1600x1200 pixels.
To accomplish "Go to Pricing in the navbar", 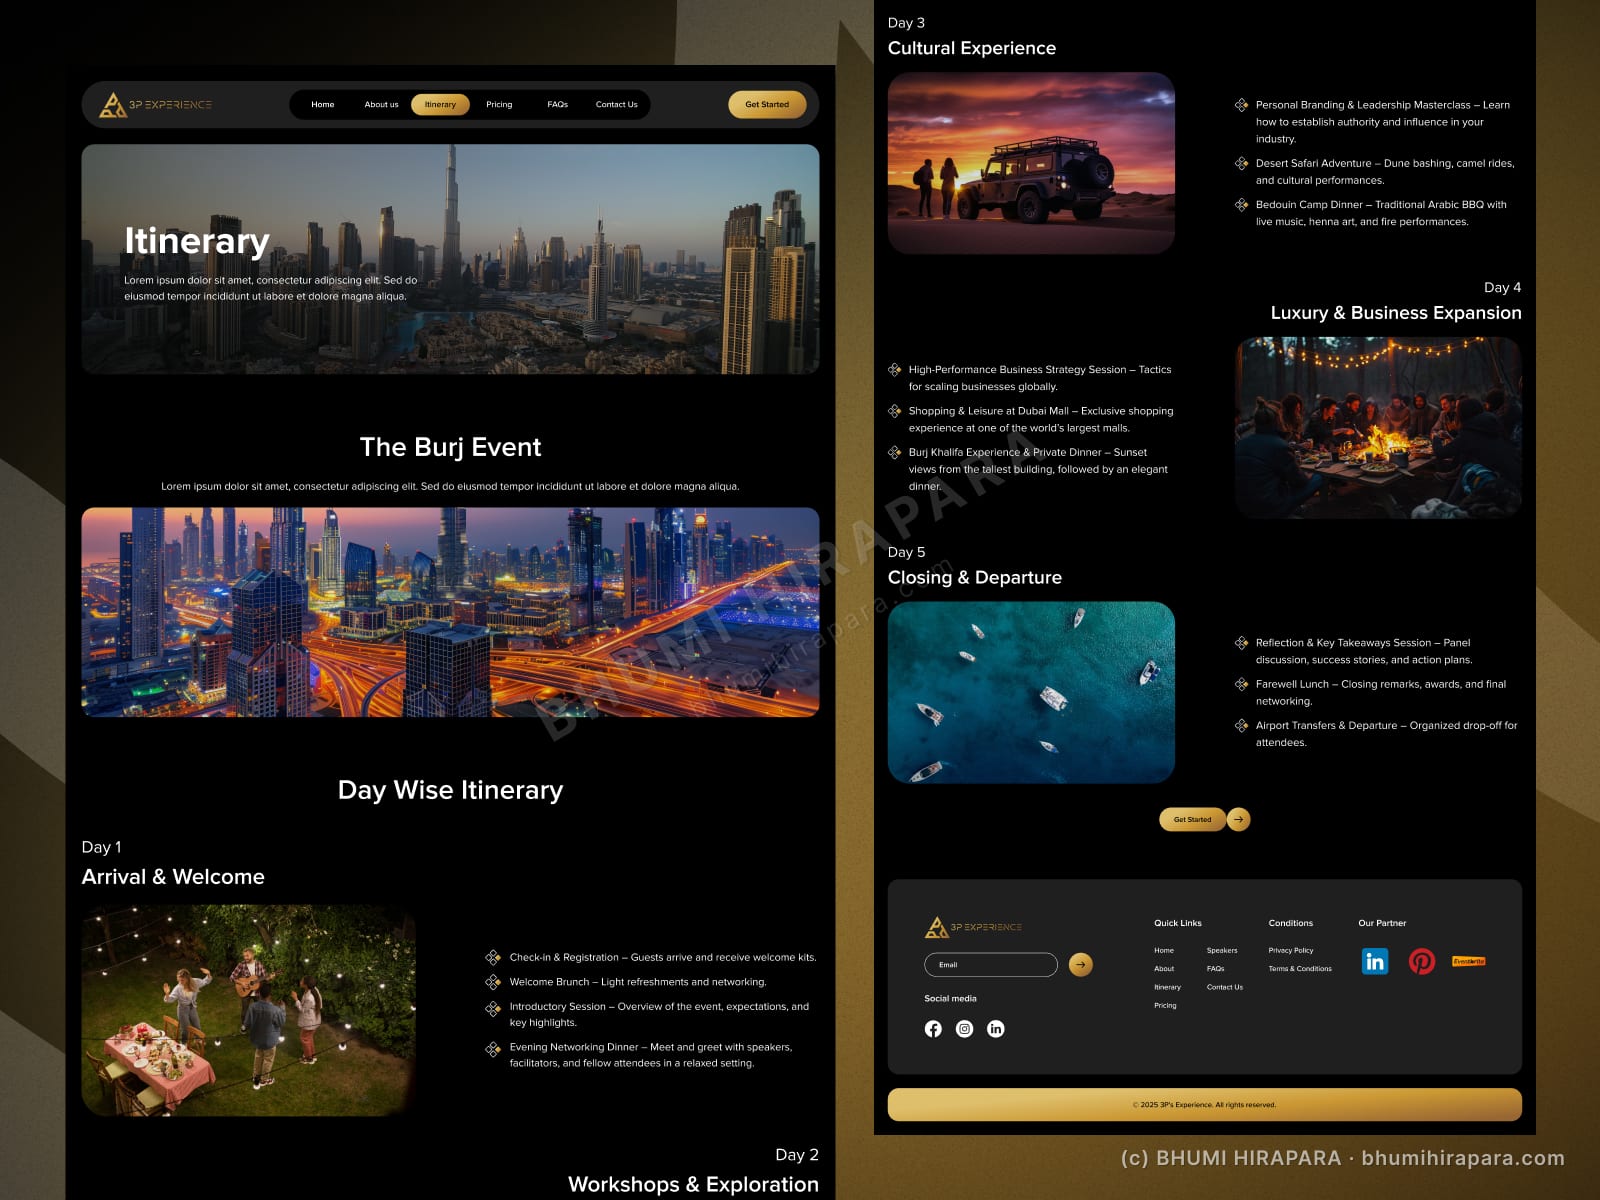I will [499, 104].
